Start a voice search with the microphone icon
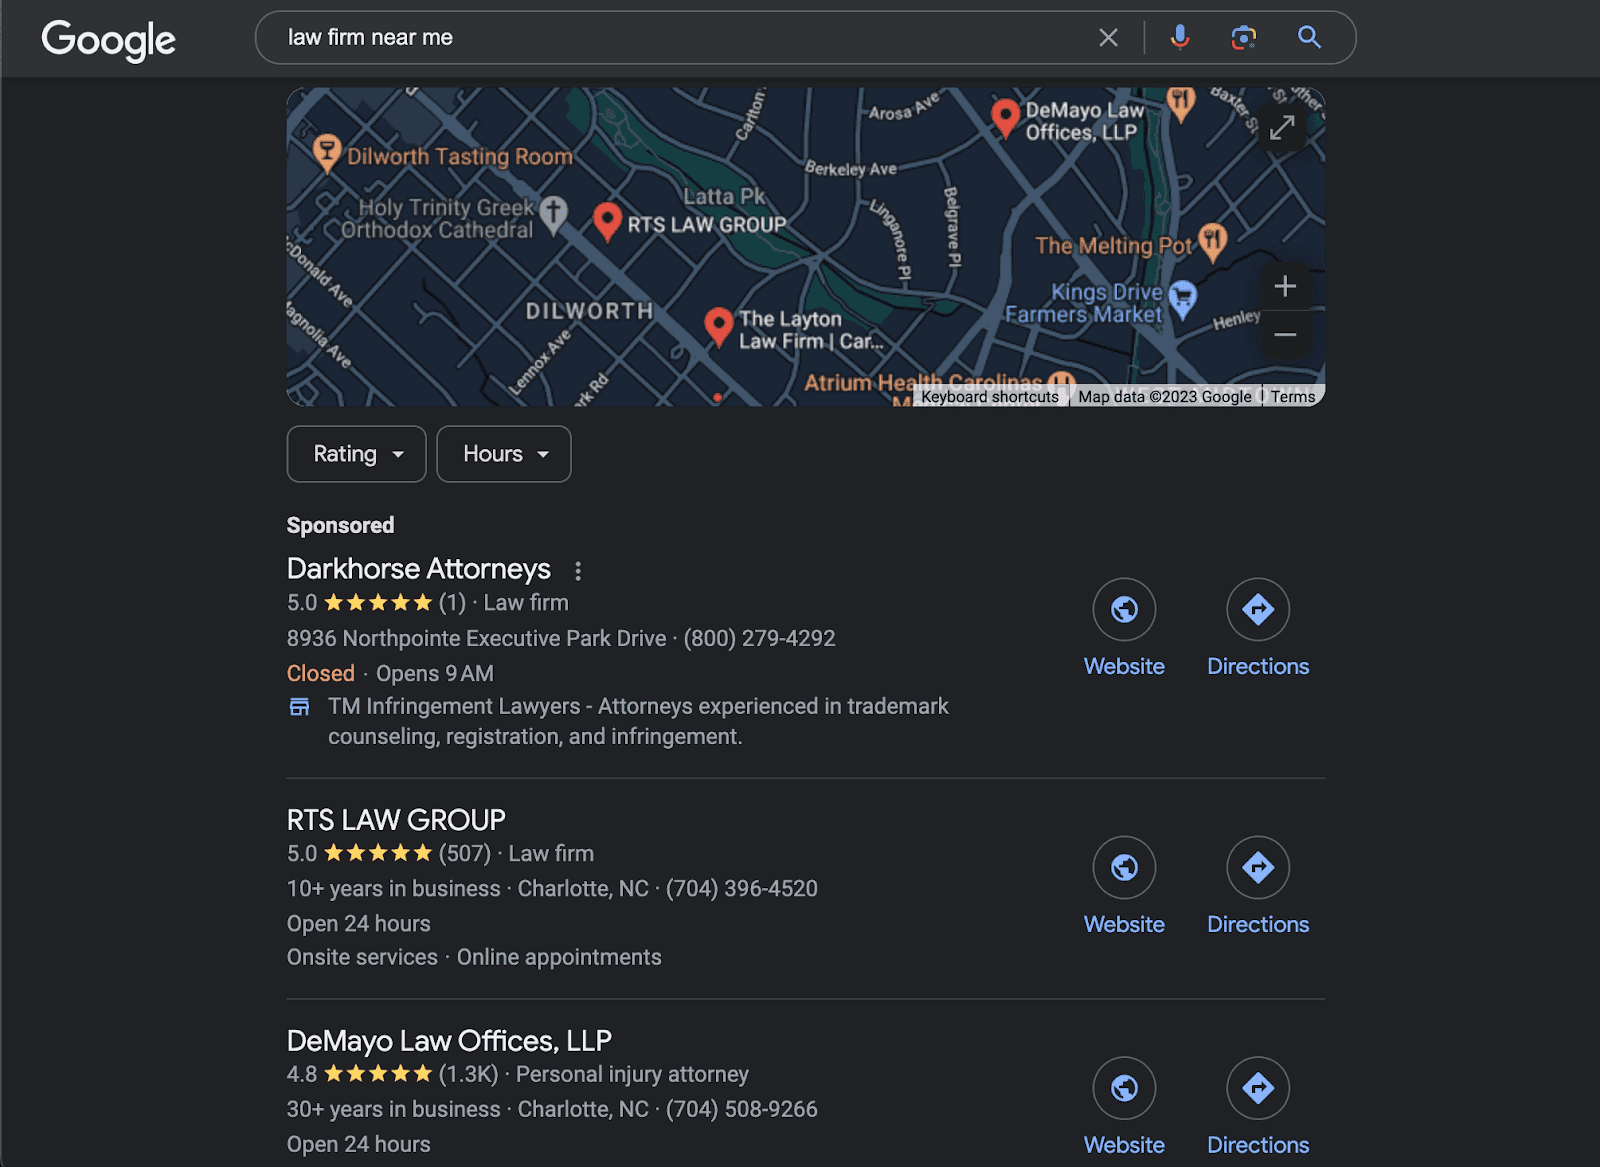 (x=1179, y=37)
